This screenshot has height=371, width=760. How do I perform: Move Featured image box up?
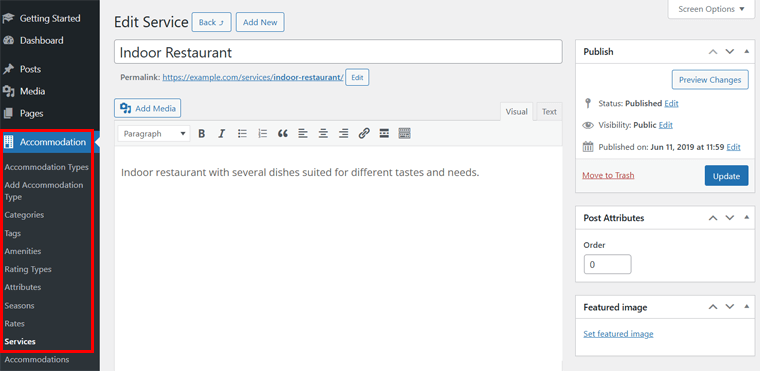click(712, 307)
